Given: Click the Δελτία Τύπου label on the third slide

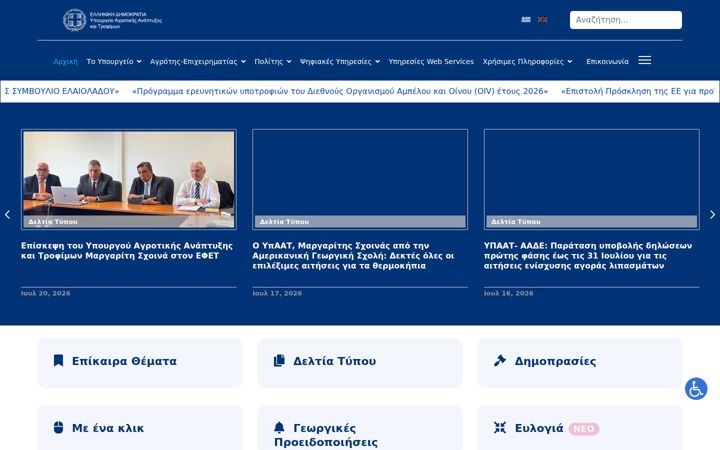Looking at the screenshot, I should [x=516, y=222].
